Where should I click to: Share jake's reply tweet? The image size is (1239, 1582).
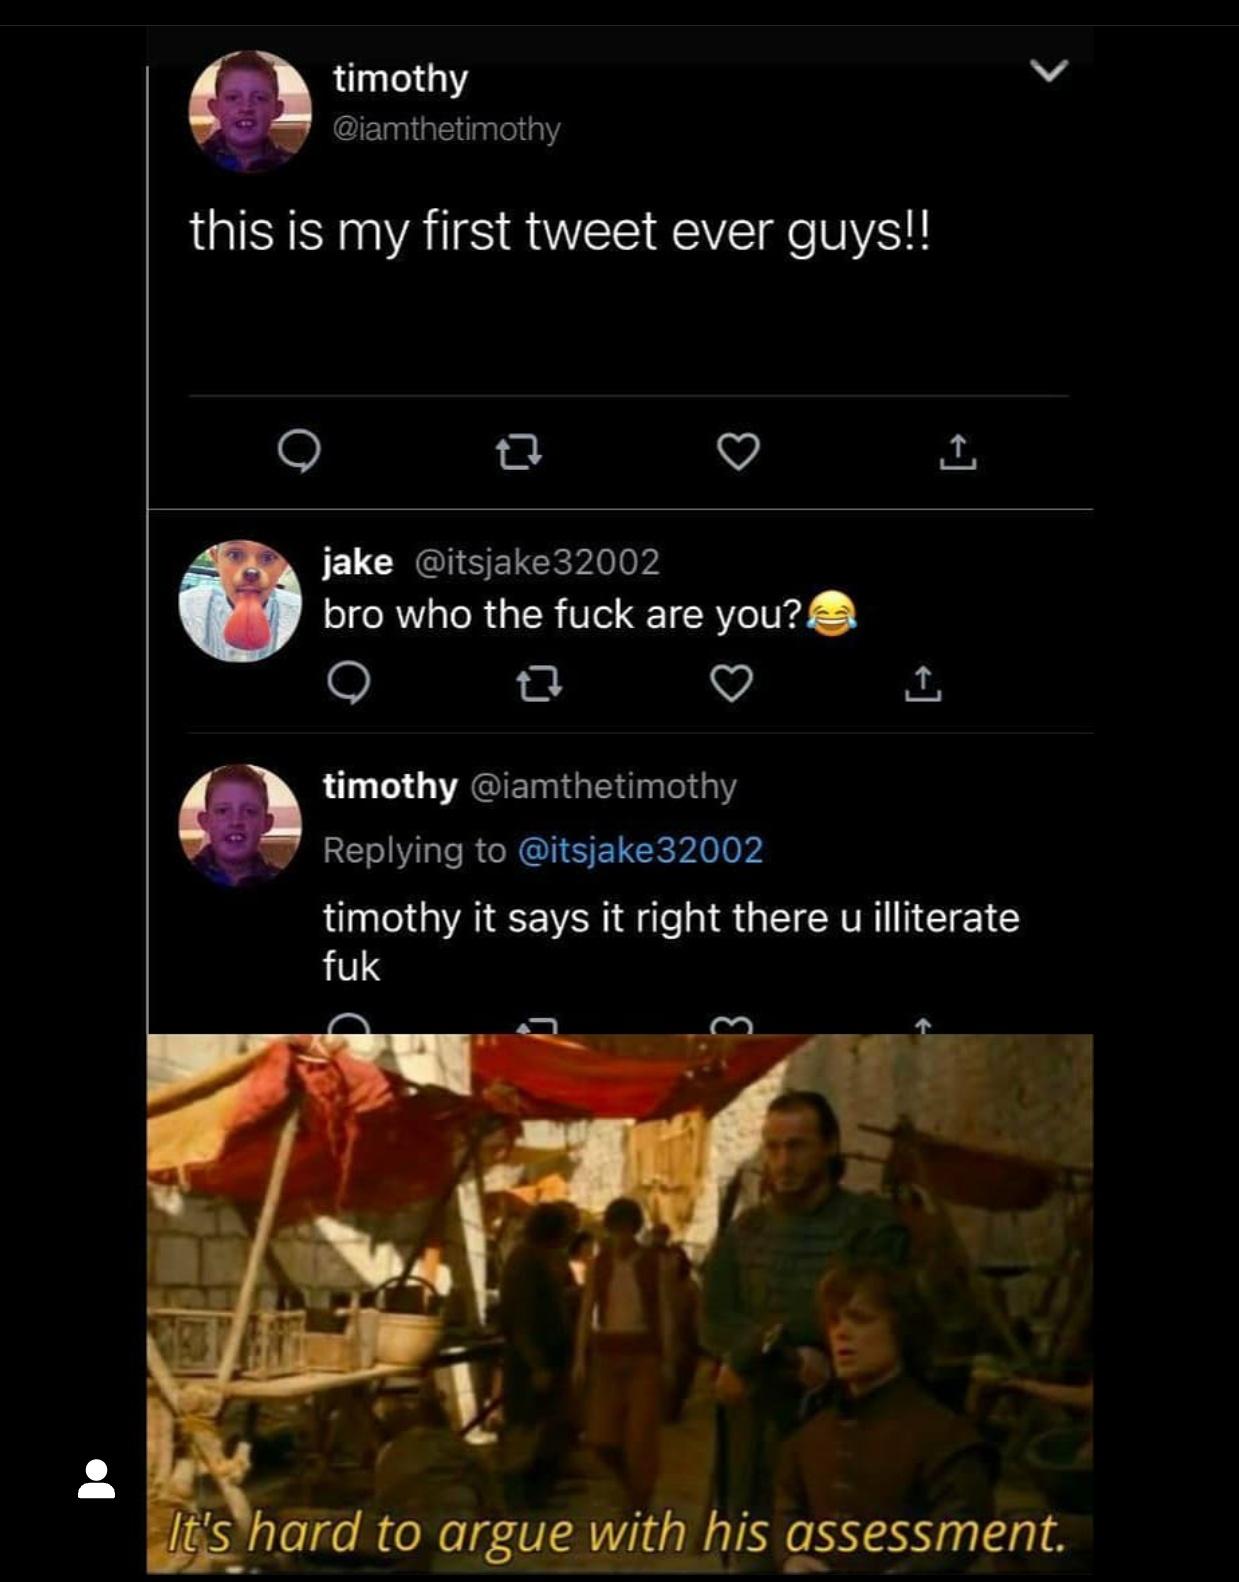tap(922, 684)
